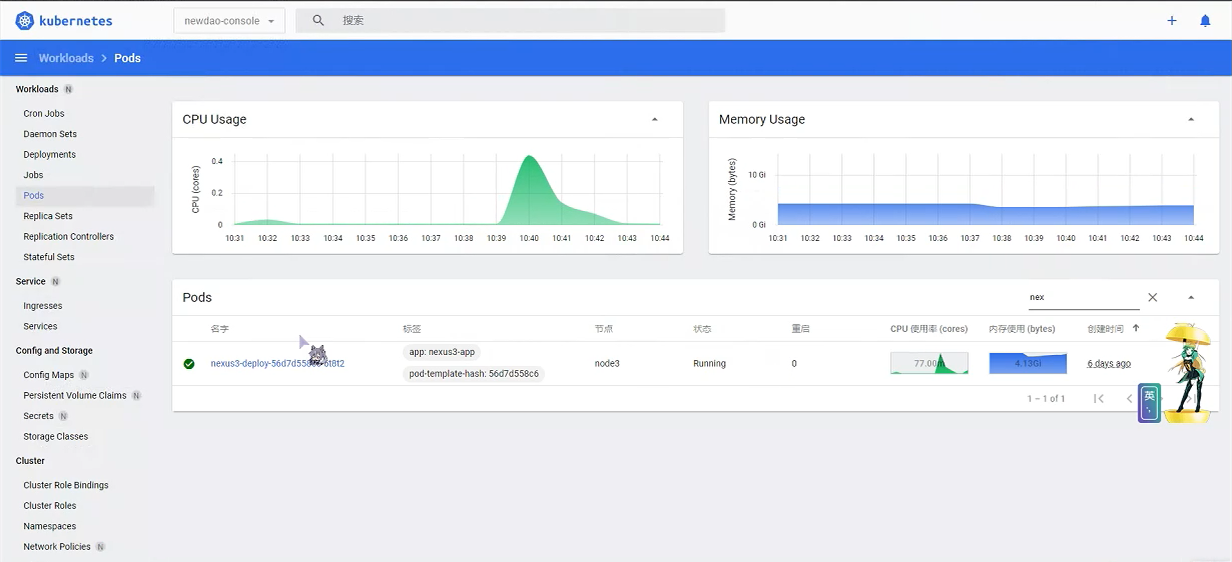The height and width of the screenshot is (562, 1232).
Task: Collapse the Pods list card
Action: click(x=1191, y=297)
